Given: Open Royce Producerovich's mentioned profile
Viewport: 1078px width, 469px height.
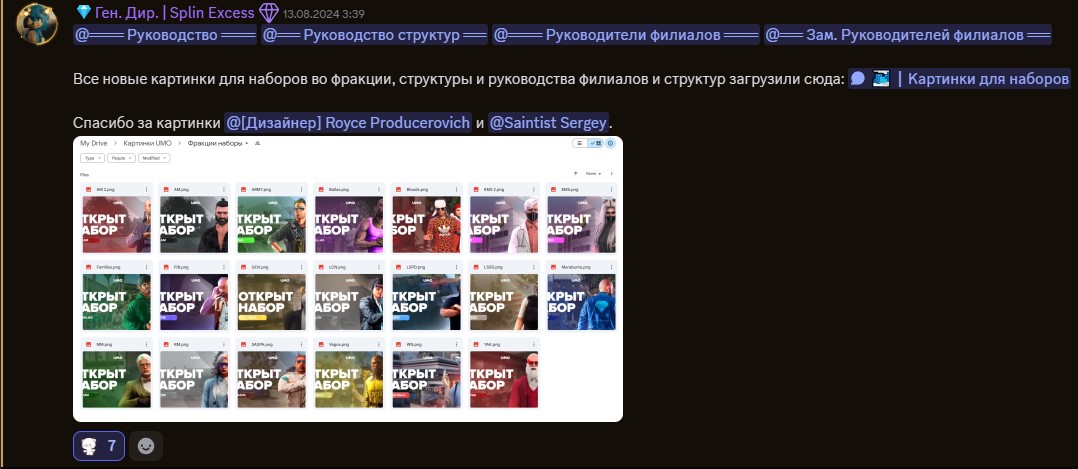Looking at the screenshot, I should click(348, 122).
